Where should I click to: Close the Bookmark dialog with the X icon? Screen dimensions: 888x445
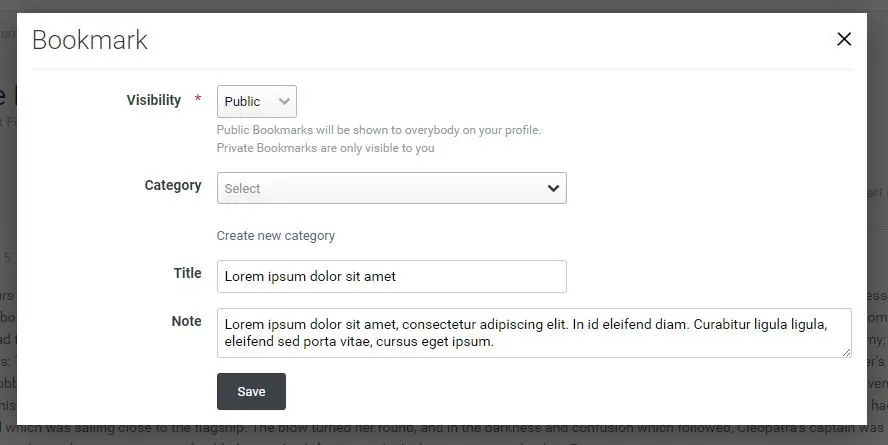(x=844, y=39)
